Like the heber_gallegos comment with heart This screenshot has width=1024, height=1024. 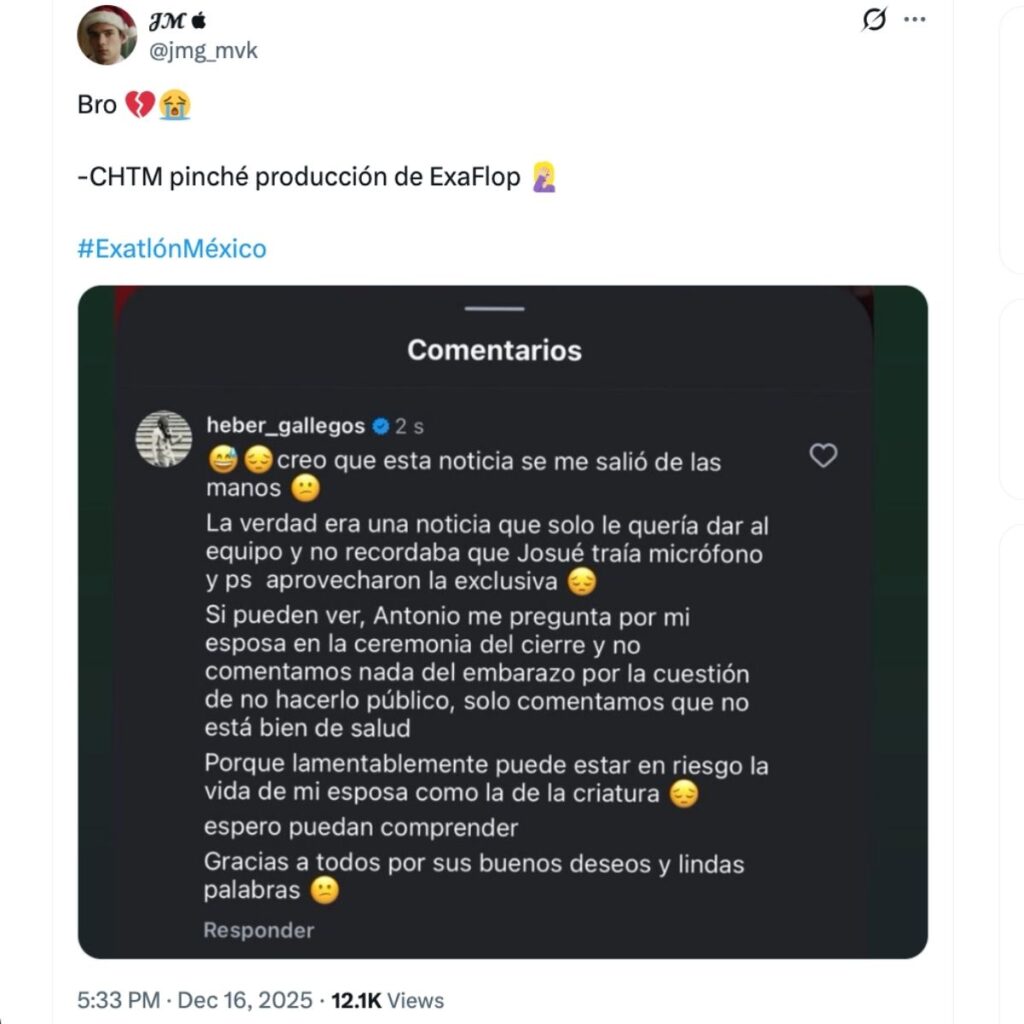click(x=823, y=456)
